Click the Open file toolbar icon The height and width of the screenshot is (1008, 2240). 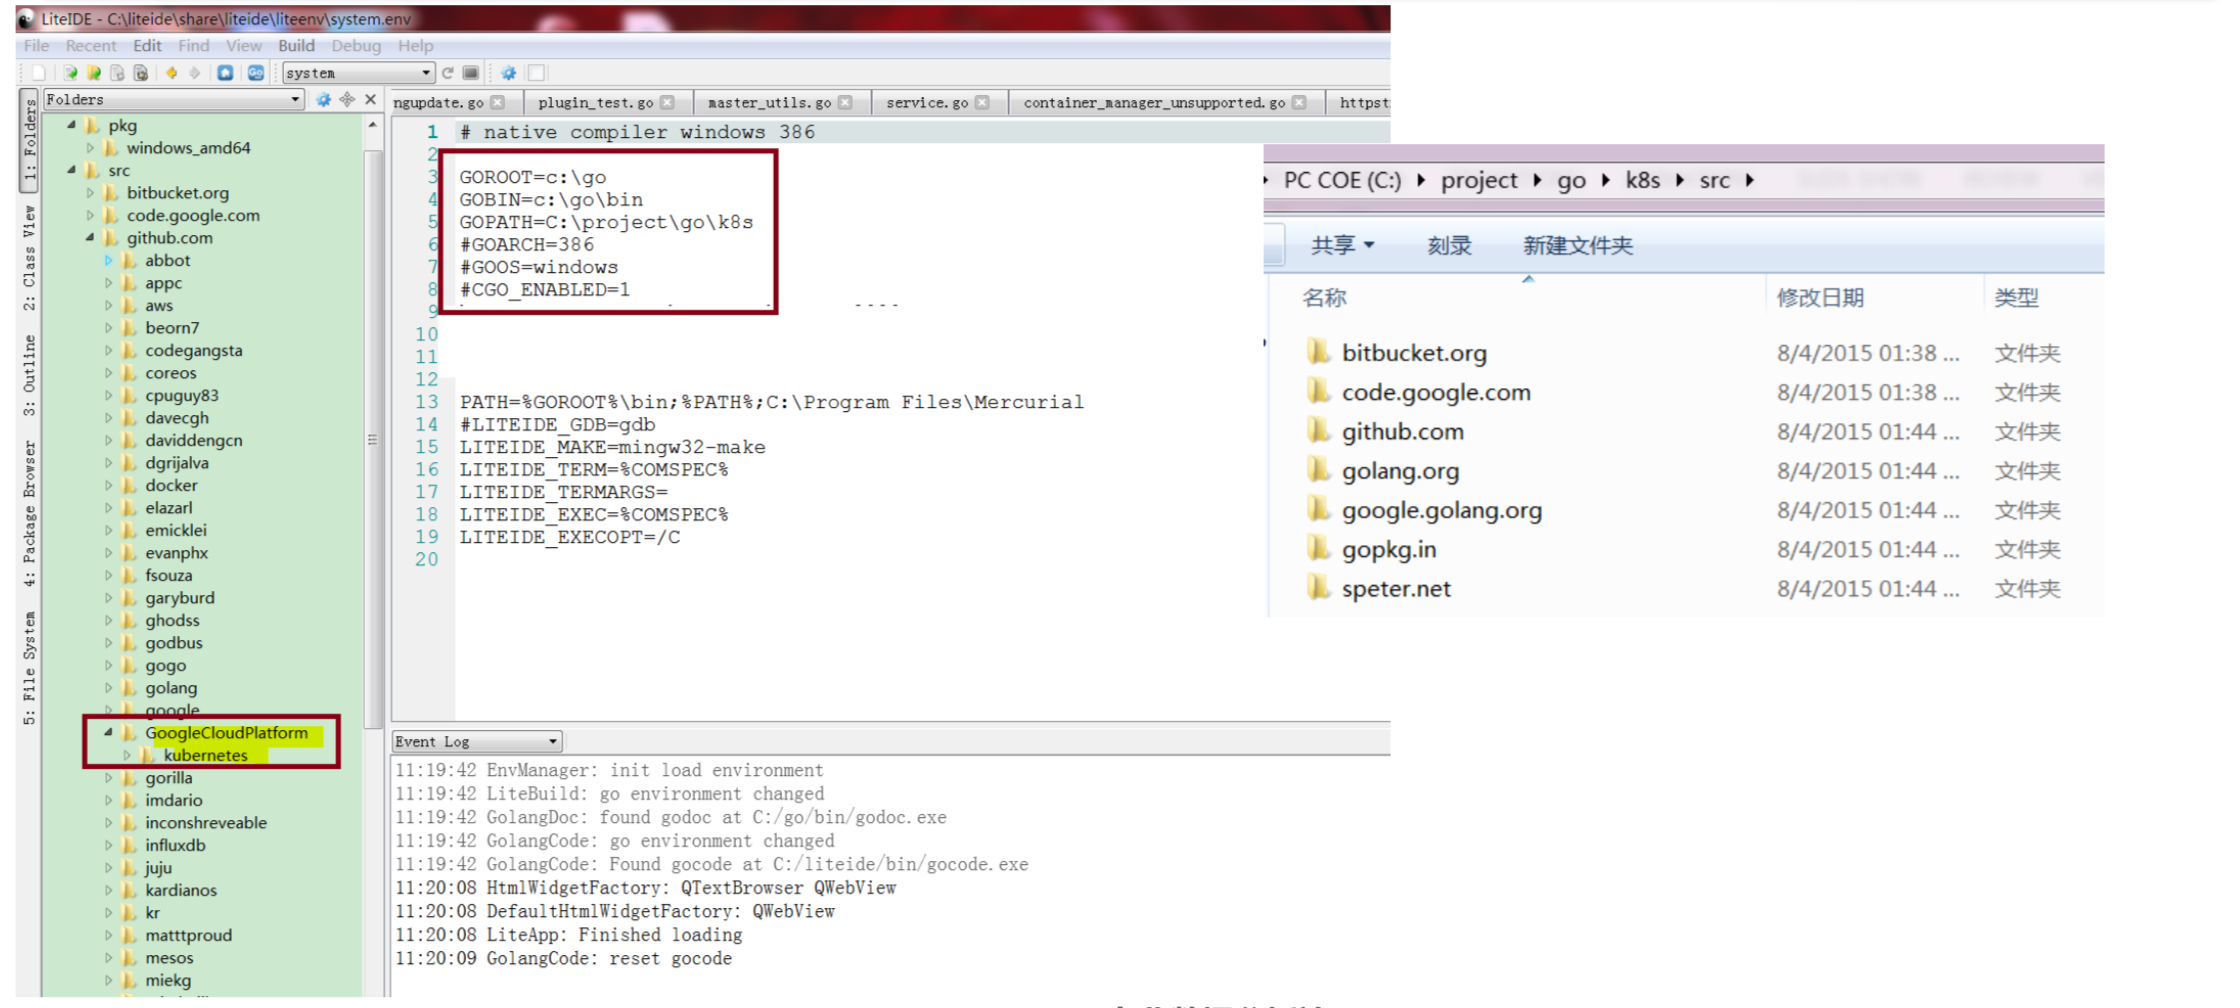(x=70, y=73)
